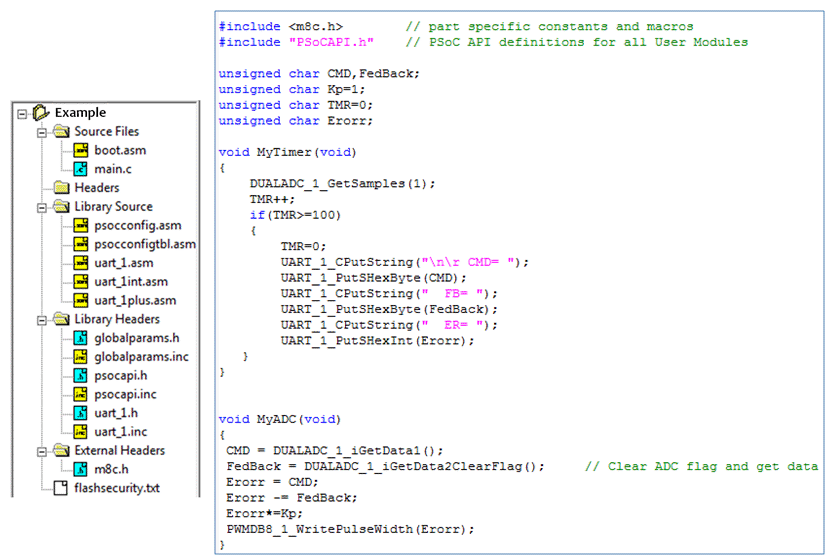
Task: Select uart_1int.asm in the project tree
Action: coord(131,282)
